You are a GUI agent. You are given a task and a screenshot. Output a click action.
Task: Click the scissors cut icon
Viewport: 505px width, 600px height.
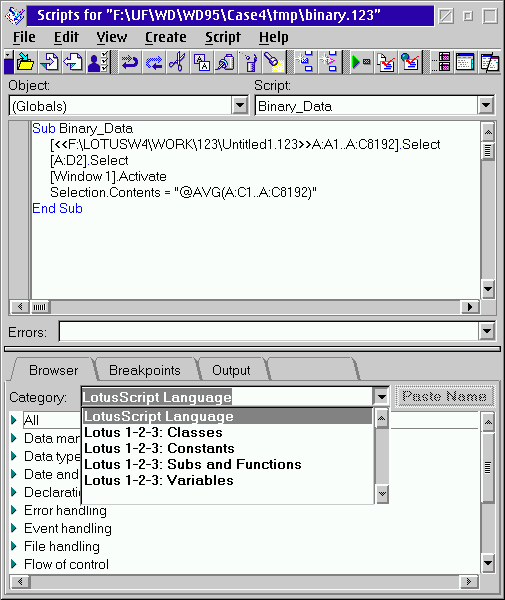(x=177, y=62)
